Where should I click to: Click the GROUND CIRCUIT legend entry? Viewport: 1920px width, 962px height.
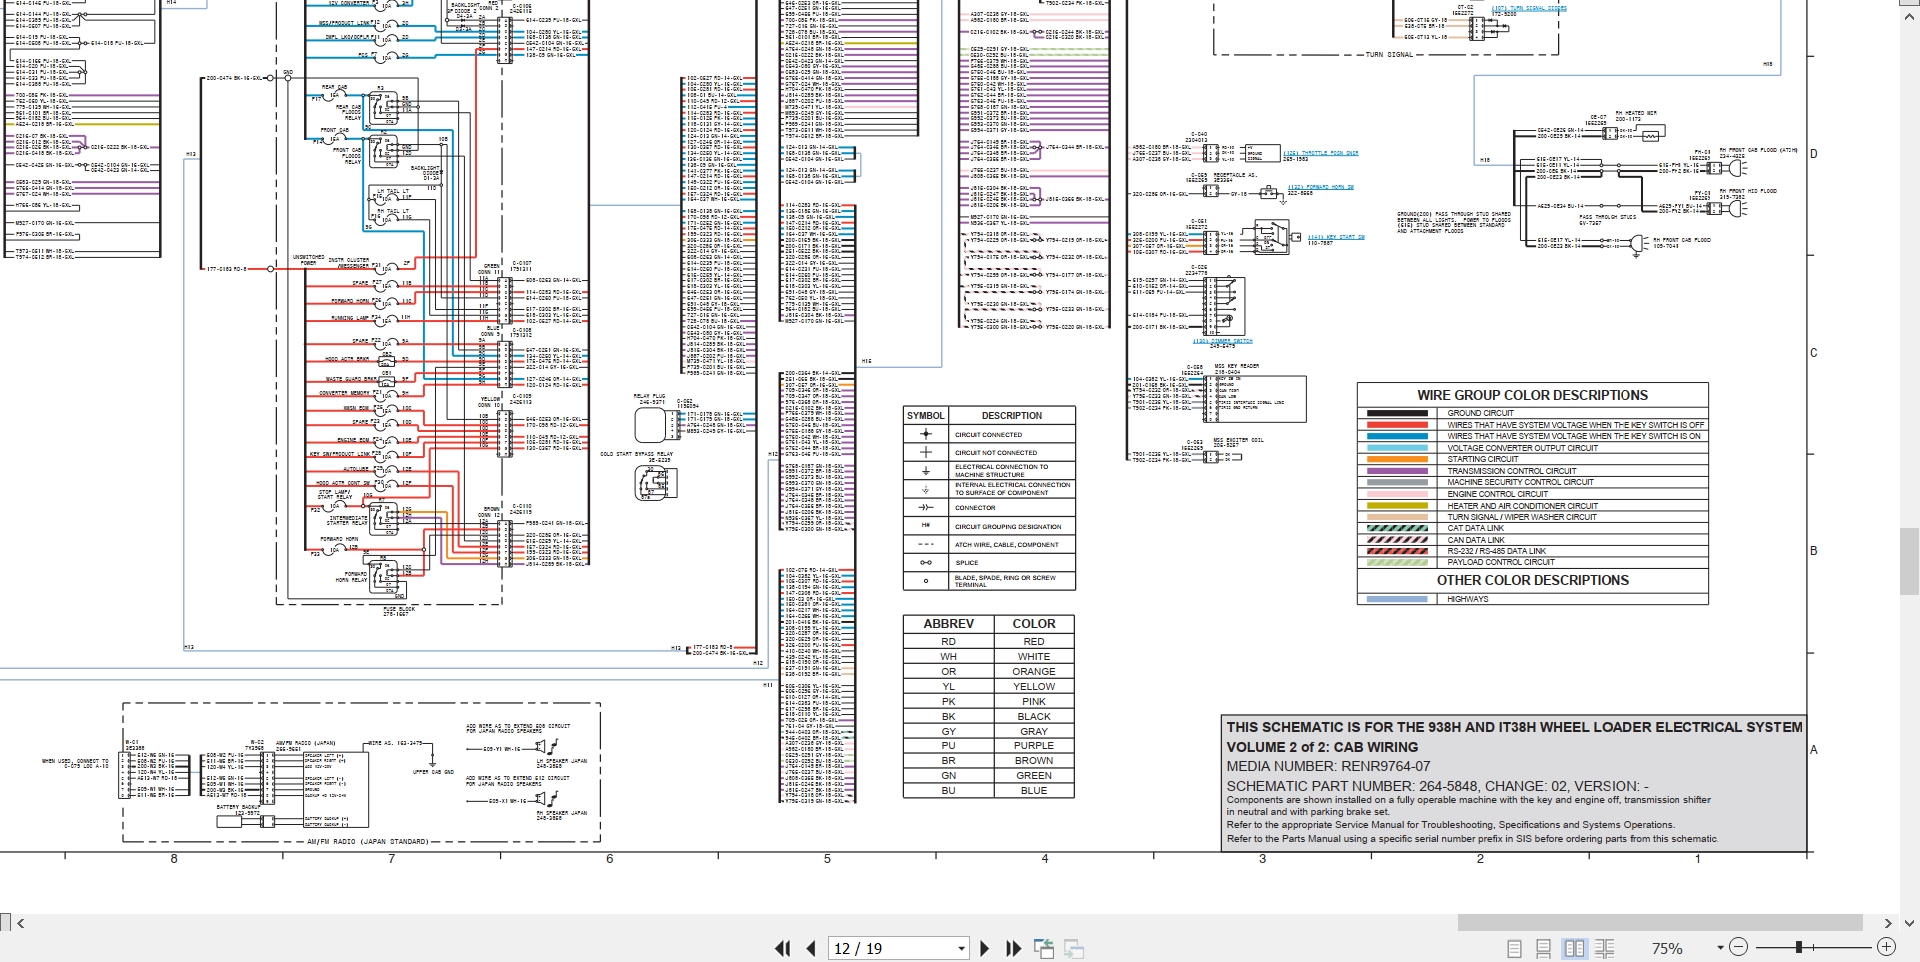[x=1480, y=413]
